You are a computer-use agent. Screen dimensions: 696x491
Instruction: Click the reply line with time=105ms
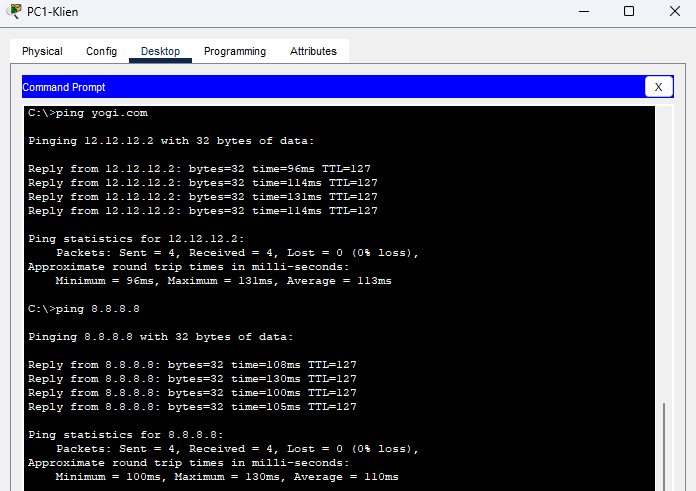192,407
